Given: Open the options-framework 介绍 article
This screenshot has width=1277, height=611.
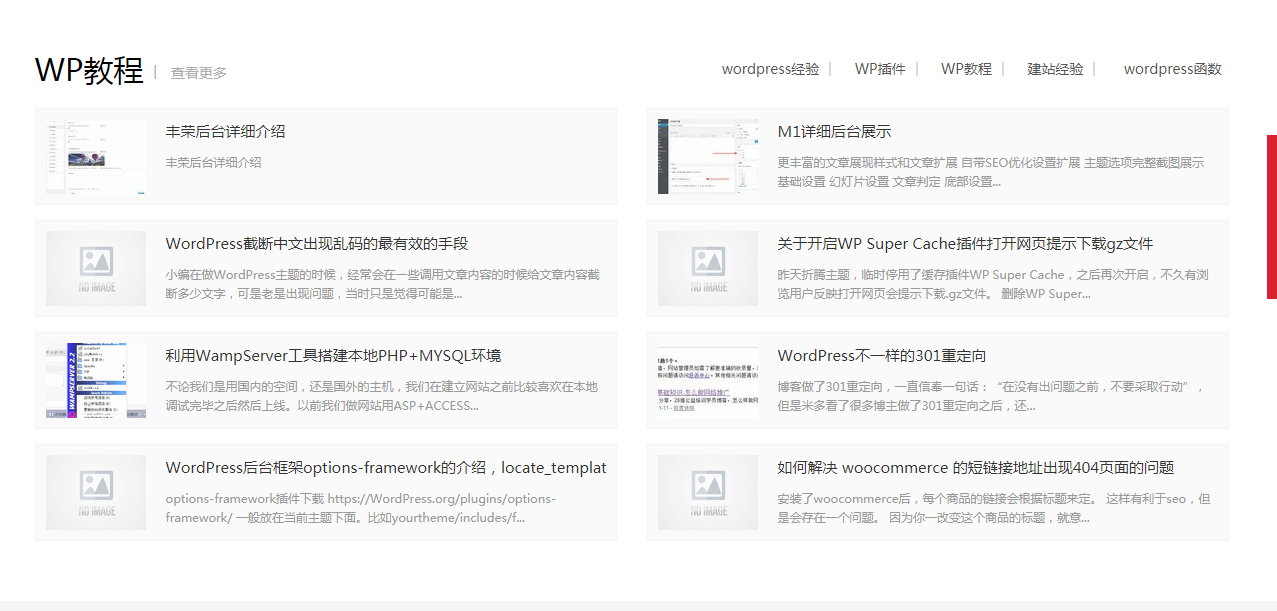Looking at the screenshot, I should click(385, 467).
